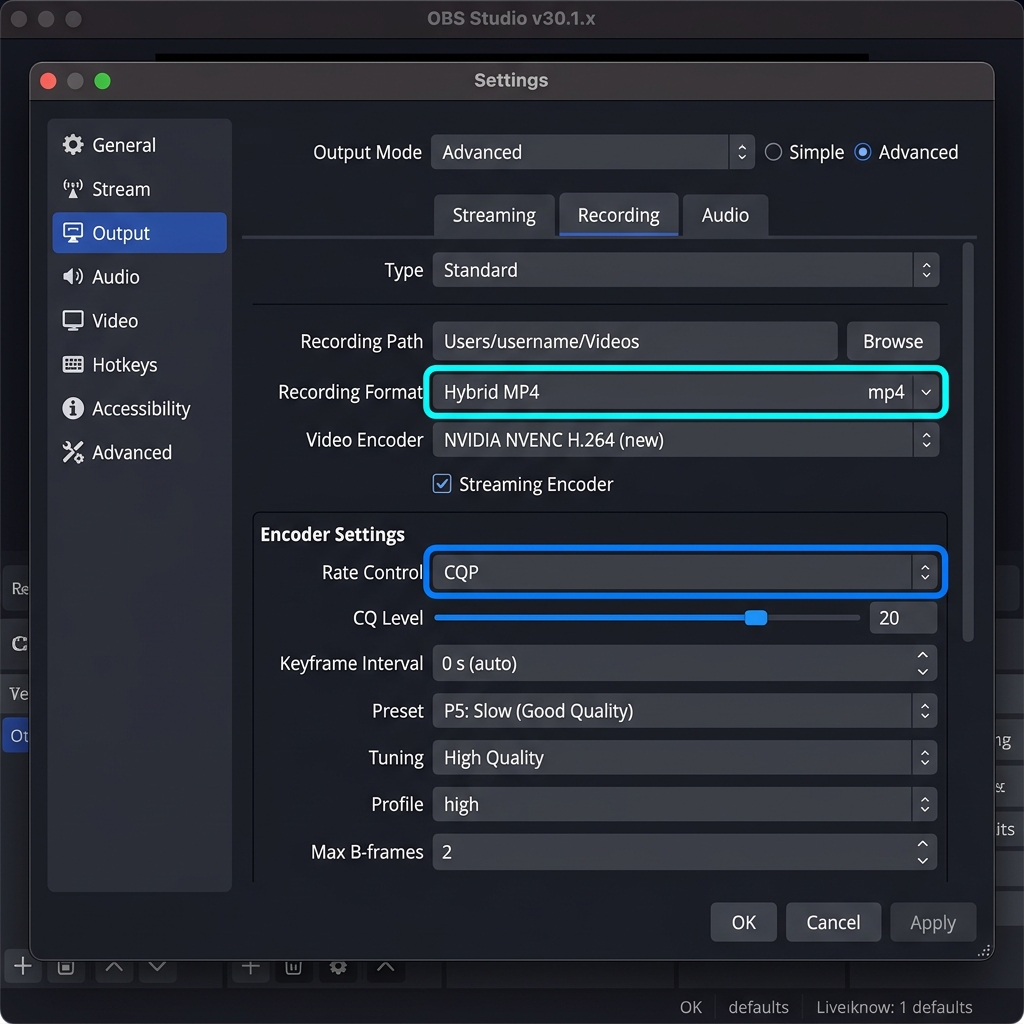Click the CQ Level value field showing 20
The image size is (1024, 1024).
click(x=903, y=618)
